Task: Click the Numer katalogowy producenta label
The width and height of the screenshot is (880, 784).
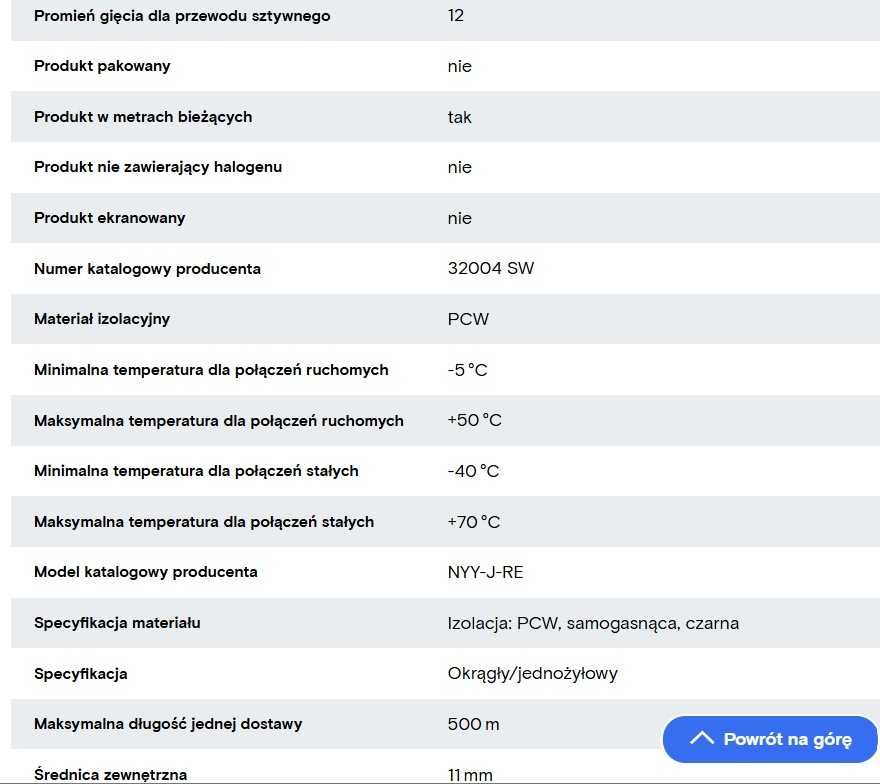Action: point(147,268)
